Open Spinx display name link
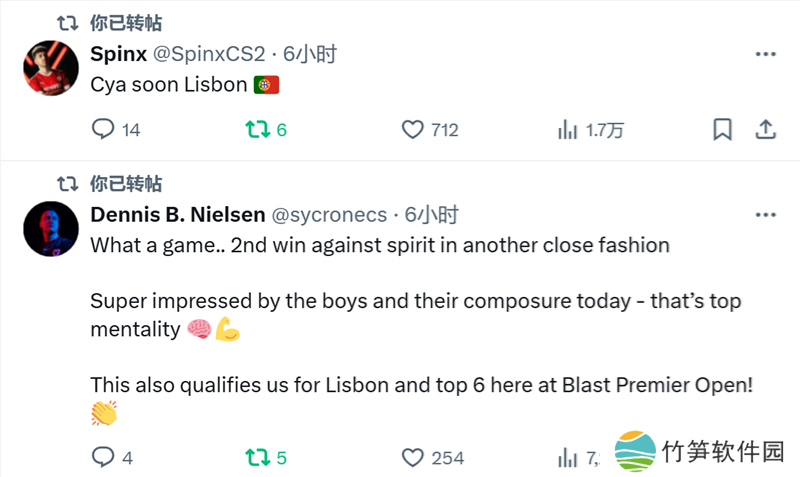This screenshot has width=800, height=477. click(x=117, y=55)
